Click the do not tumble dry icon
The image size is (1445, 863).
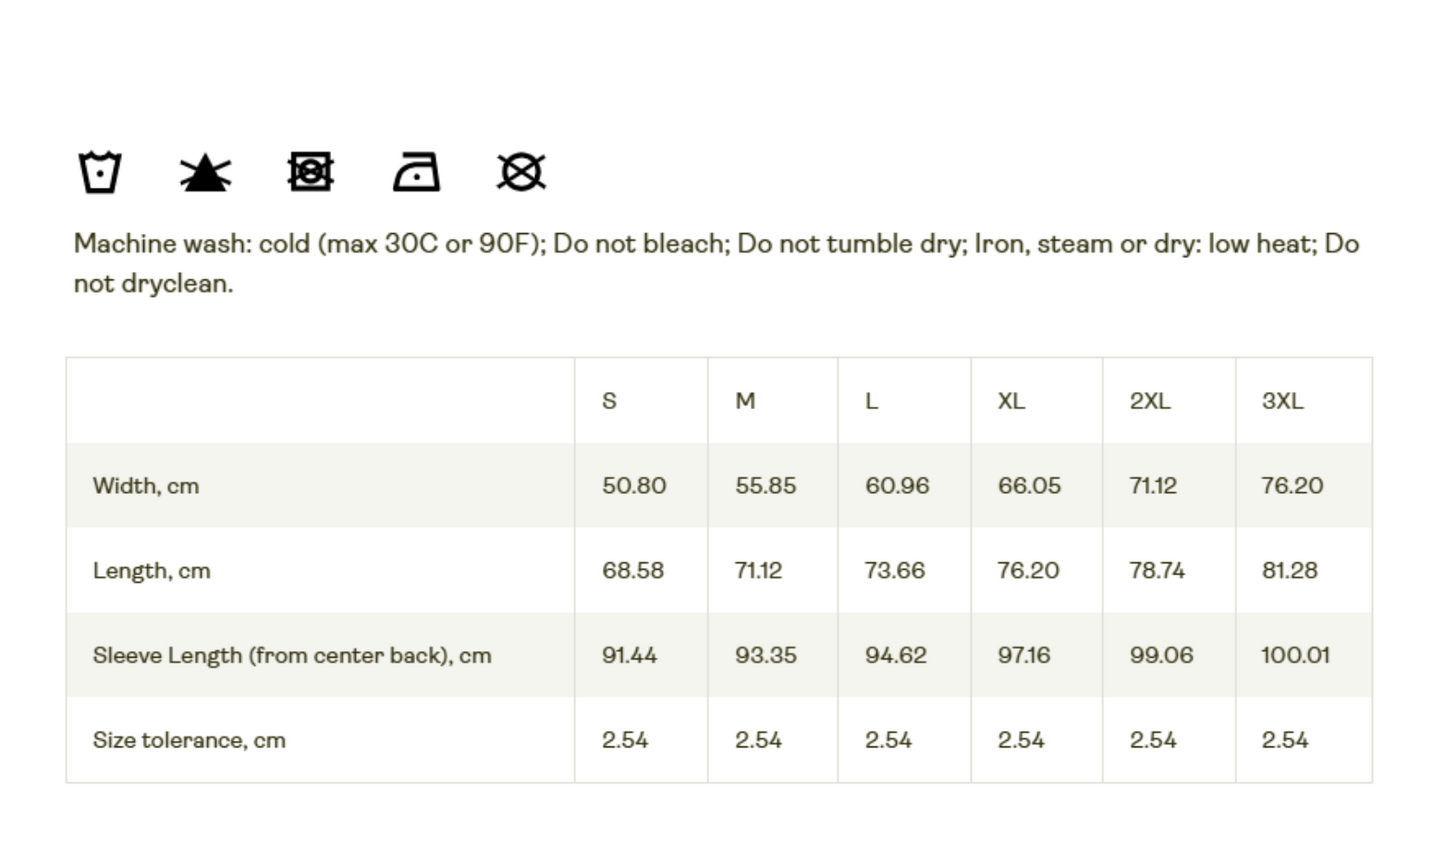[x=310, y=172]
